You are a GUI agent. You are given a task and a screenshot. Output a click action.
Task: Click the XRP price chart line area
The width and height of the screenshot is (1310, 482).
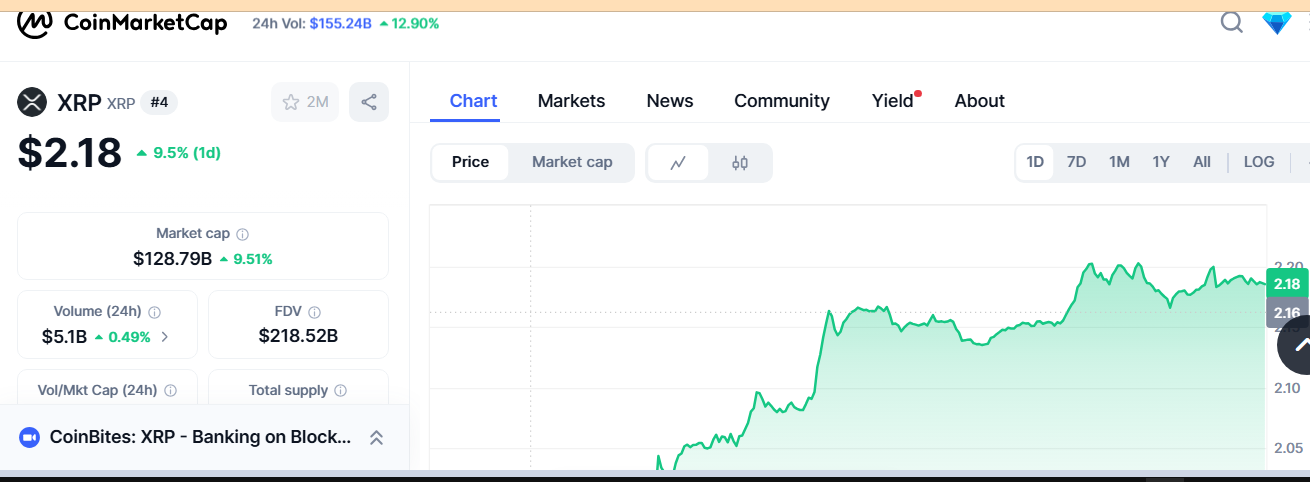tap(848, 340)
